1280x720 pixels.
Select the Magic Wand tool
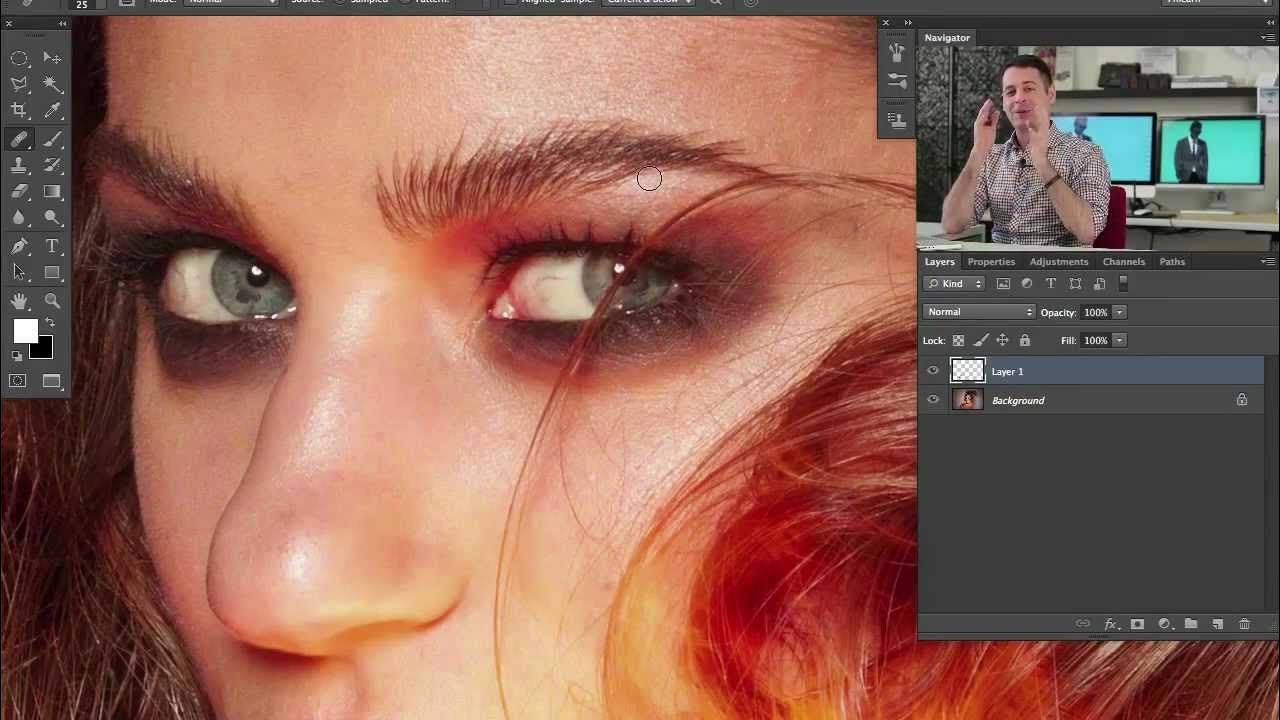click(52, 85)
